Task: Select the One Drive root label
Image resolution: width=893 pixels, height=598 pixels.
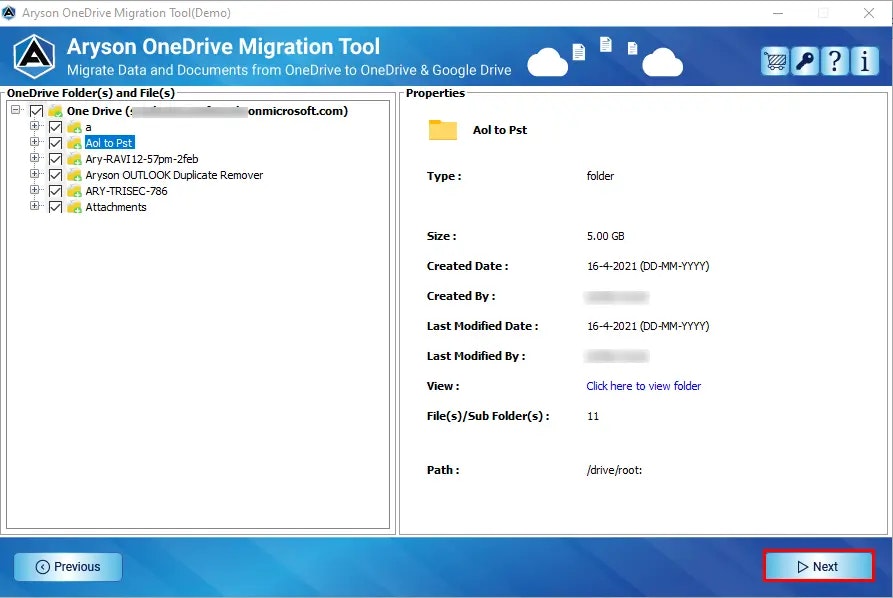Action: (207, 111)
